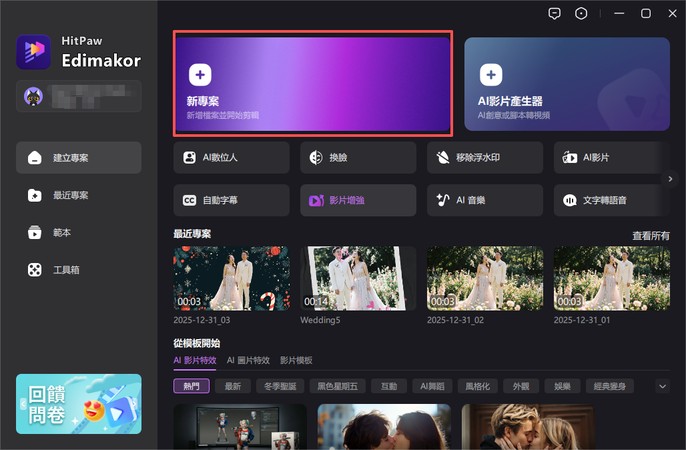Open the user account avatar
Viewport: 686px width, 450px height.
tap(33, 96)
